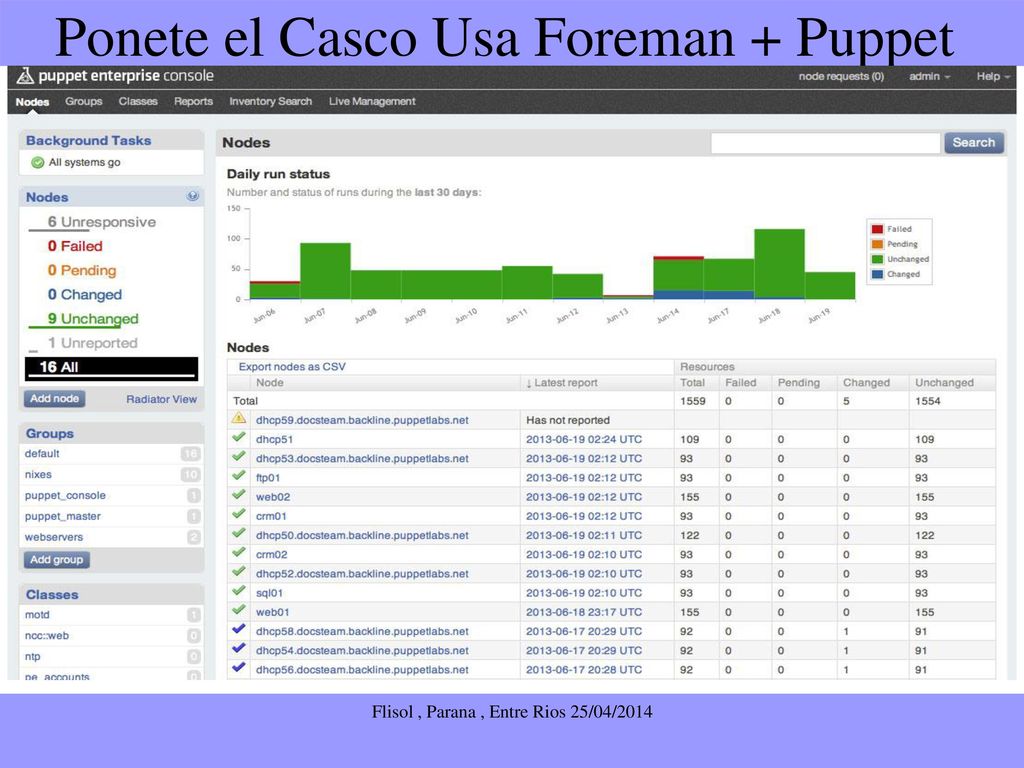
Task: Filter by 1 Unreported node
Action: tap(92, 343)
